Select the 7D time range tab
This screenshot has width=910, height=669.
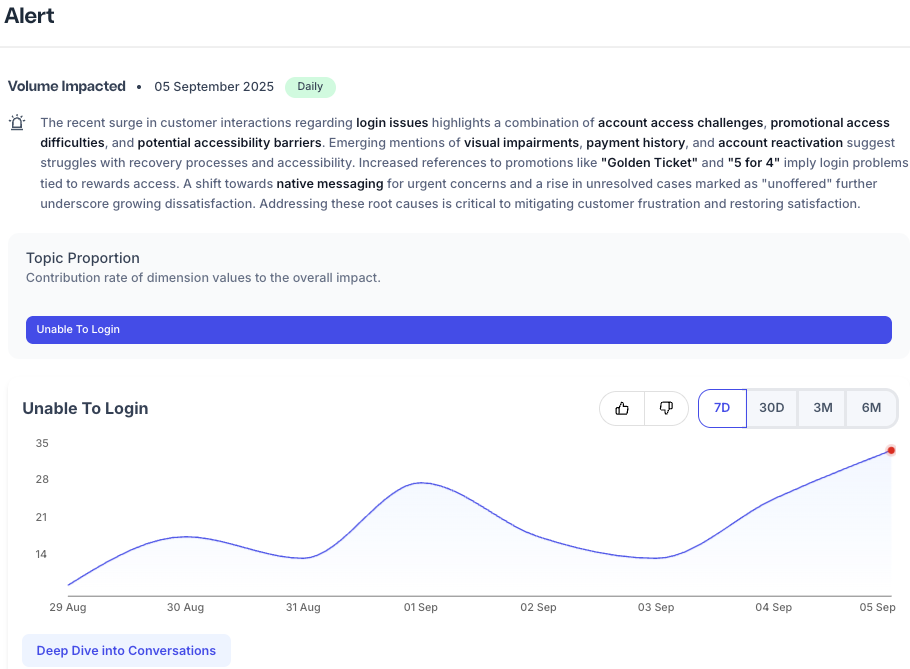(x=722, y=408)
